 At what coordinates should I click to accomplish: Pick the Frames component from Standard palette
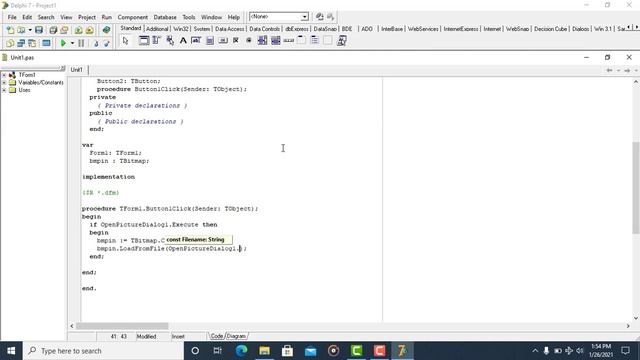pyautogui.click(x=144, y=40)
